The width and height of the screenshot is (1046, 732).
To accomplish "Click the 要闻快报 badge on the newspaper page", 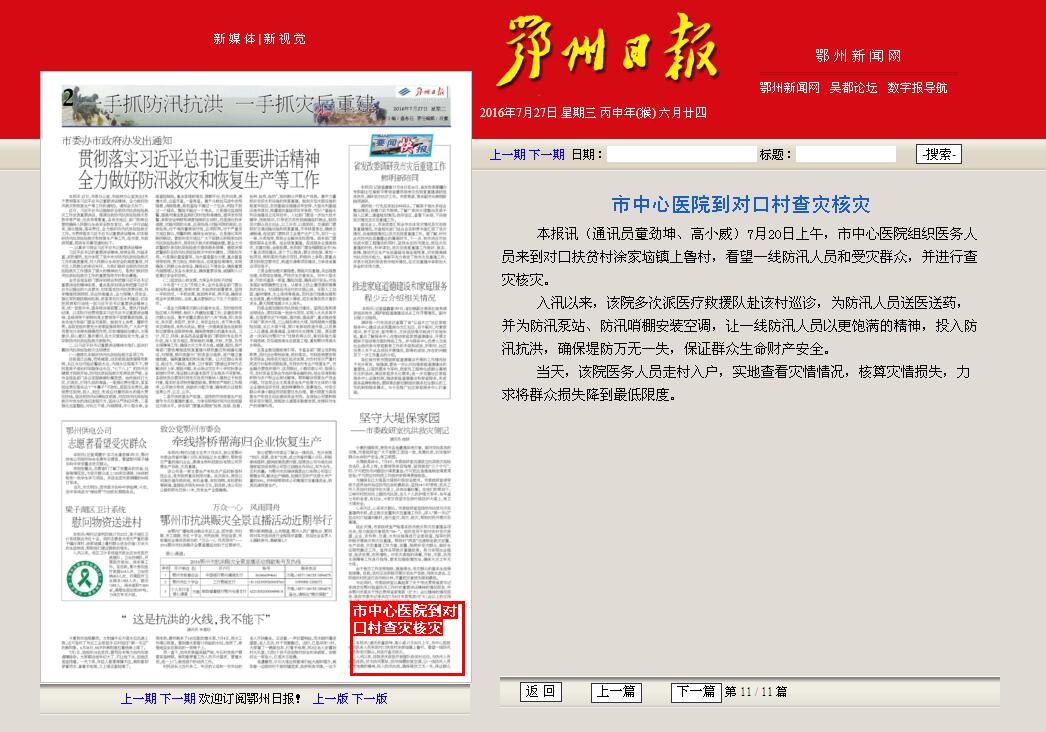I will [x=401, y=145].
